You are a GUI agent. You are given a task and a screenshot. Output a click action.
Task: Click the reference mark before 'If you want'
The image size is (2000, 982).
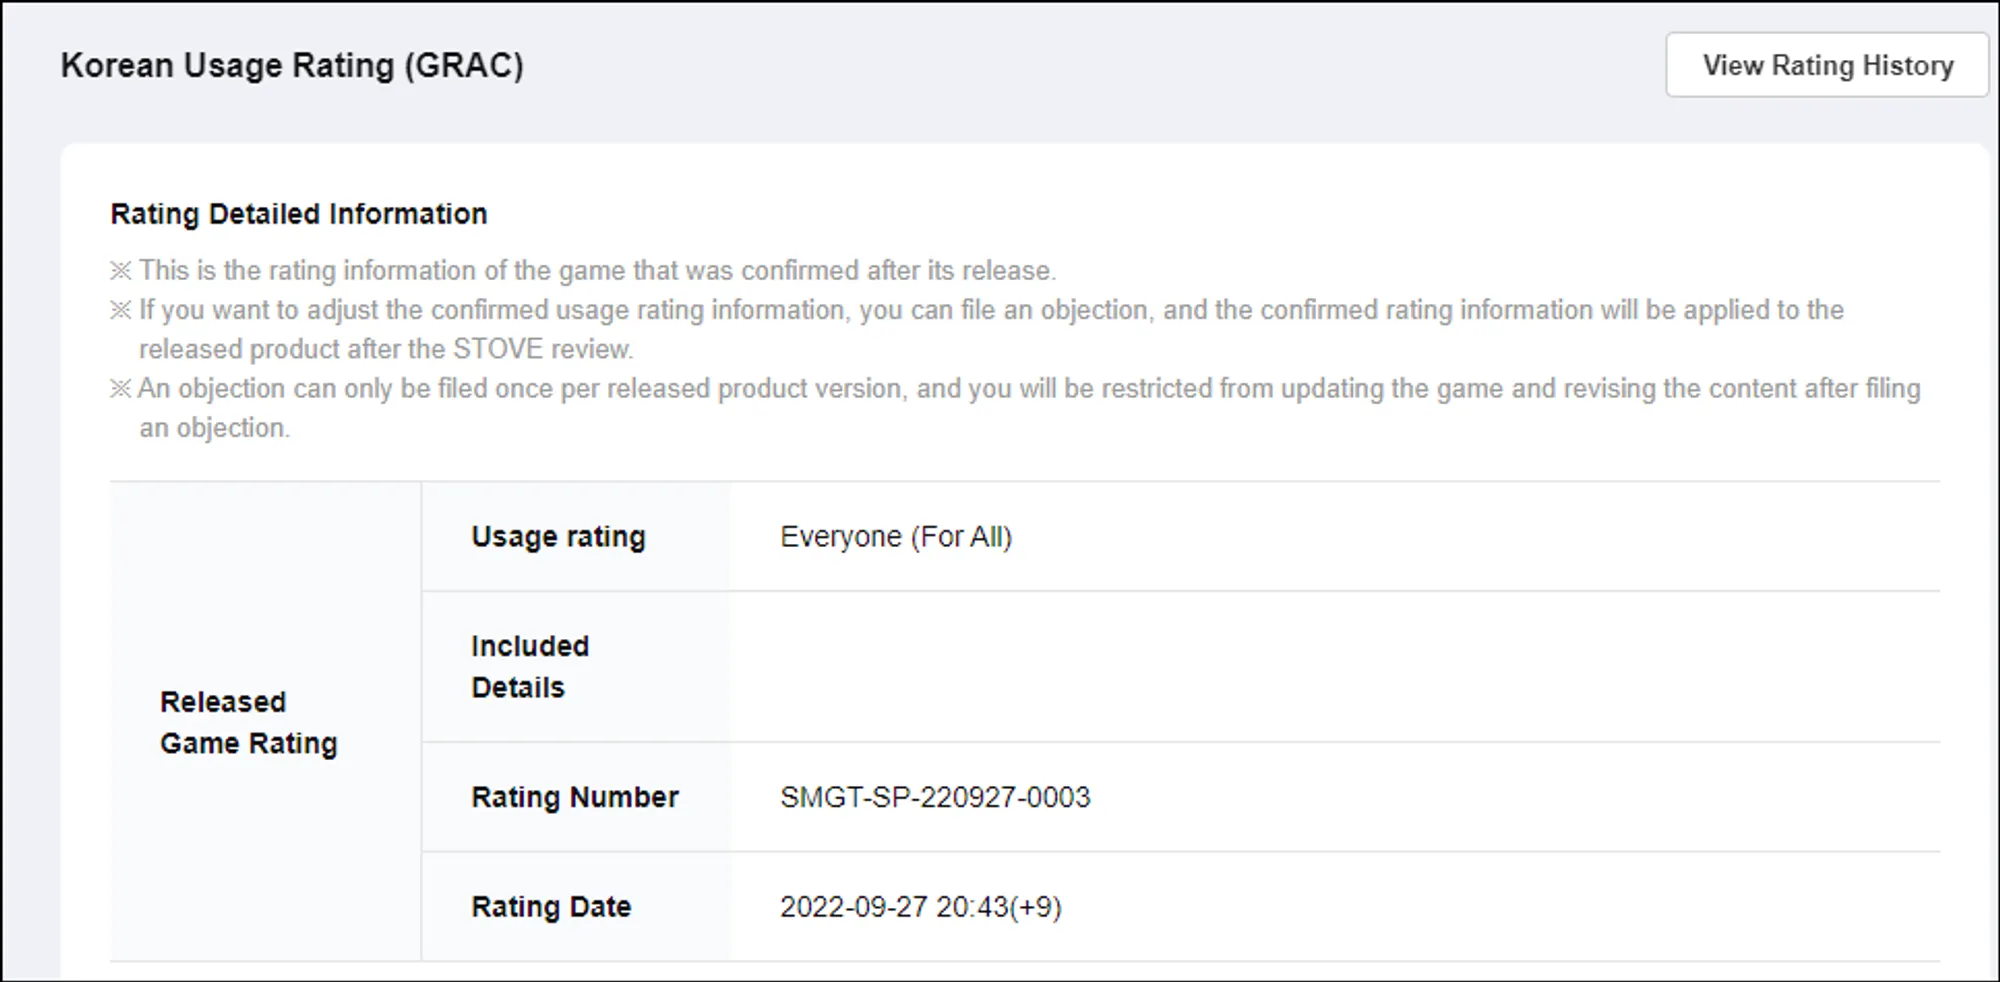pyautogui.click(x=121, y=310)
